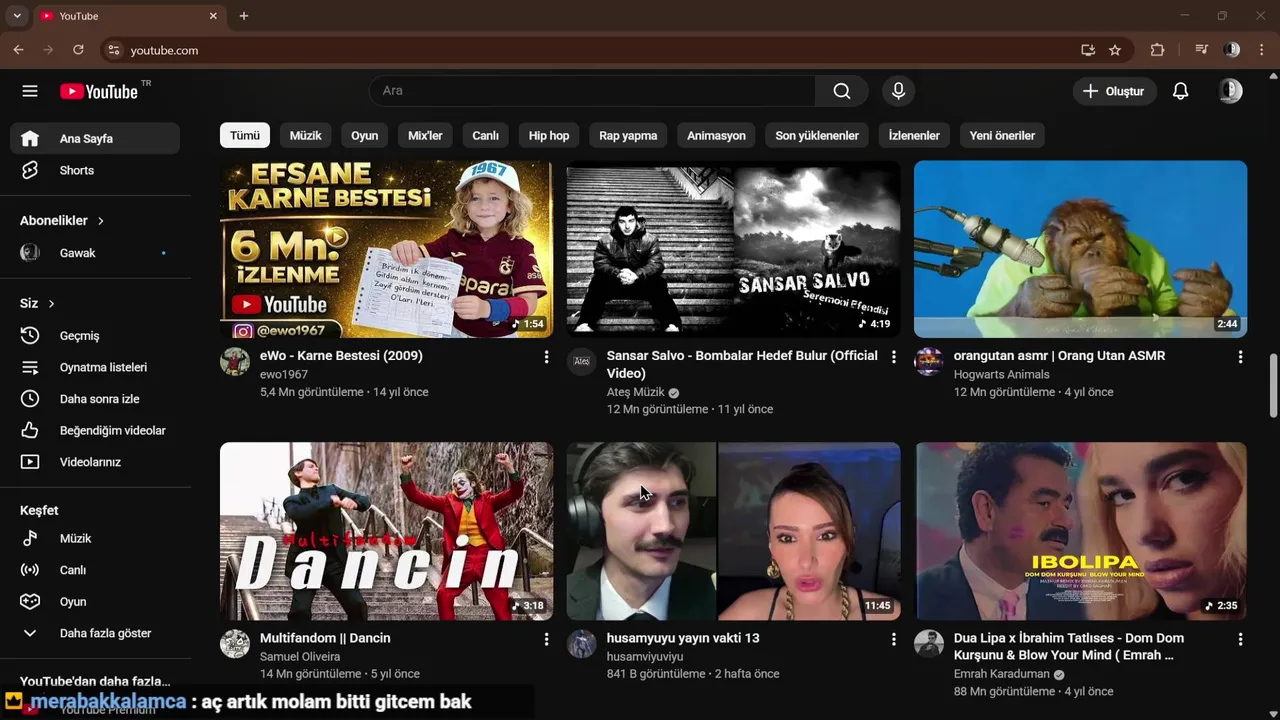
Task: Open Emrah Karaduman channel avatar
Action: click(929, 643)
